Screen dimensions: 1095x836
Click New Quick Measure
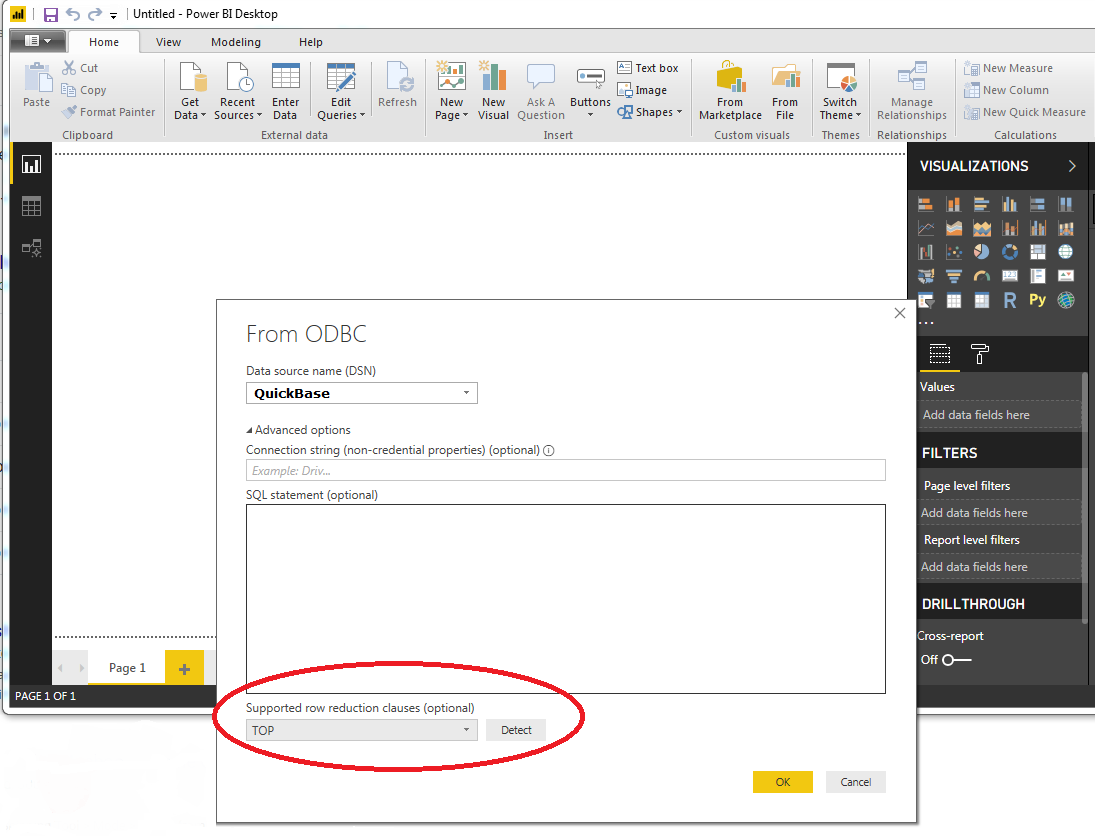click(1024, 112)
